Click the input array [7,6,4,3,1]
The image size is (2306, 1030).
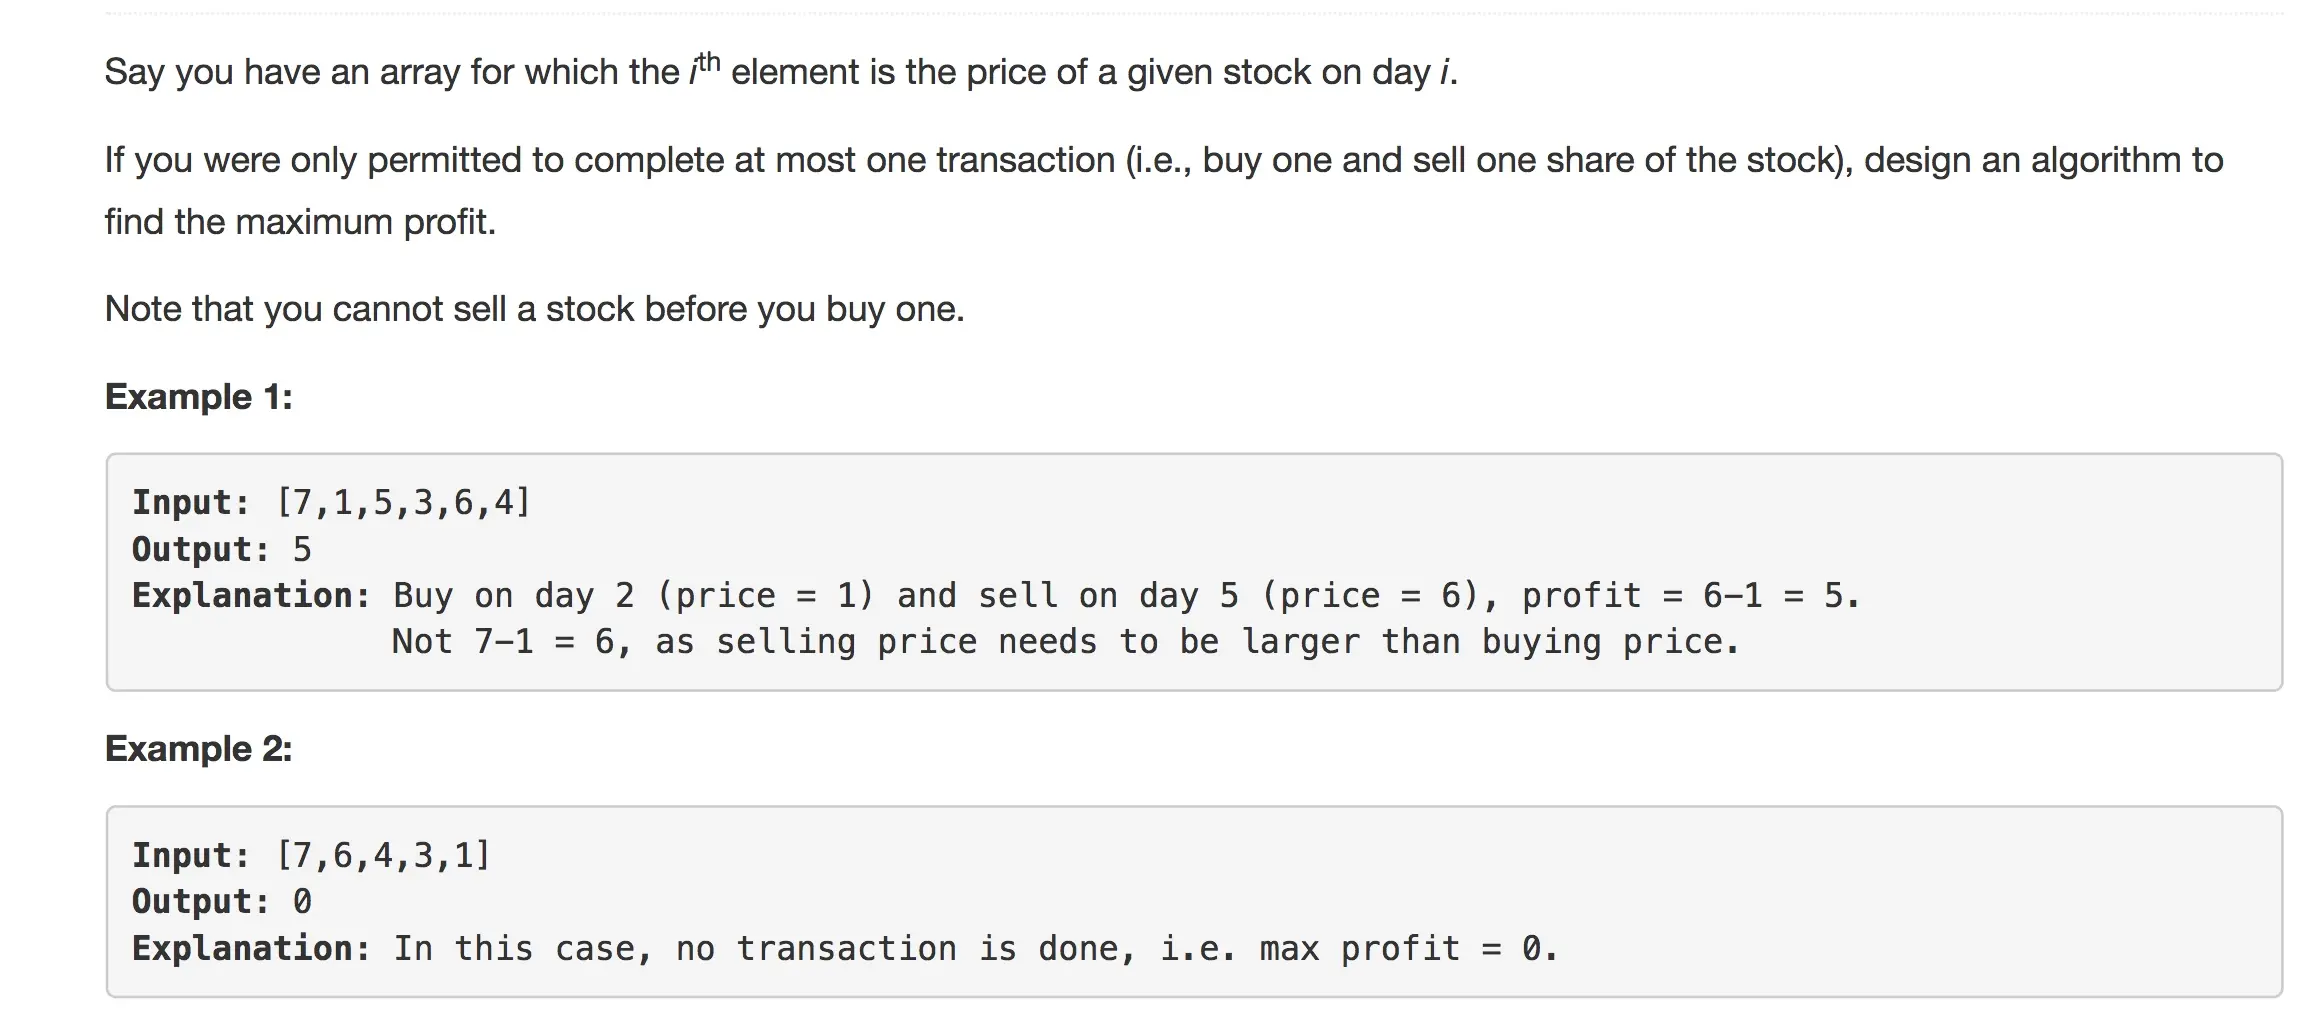[383, 855]
